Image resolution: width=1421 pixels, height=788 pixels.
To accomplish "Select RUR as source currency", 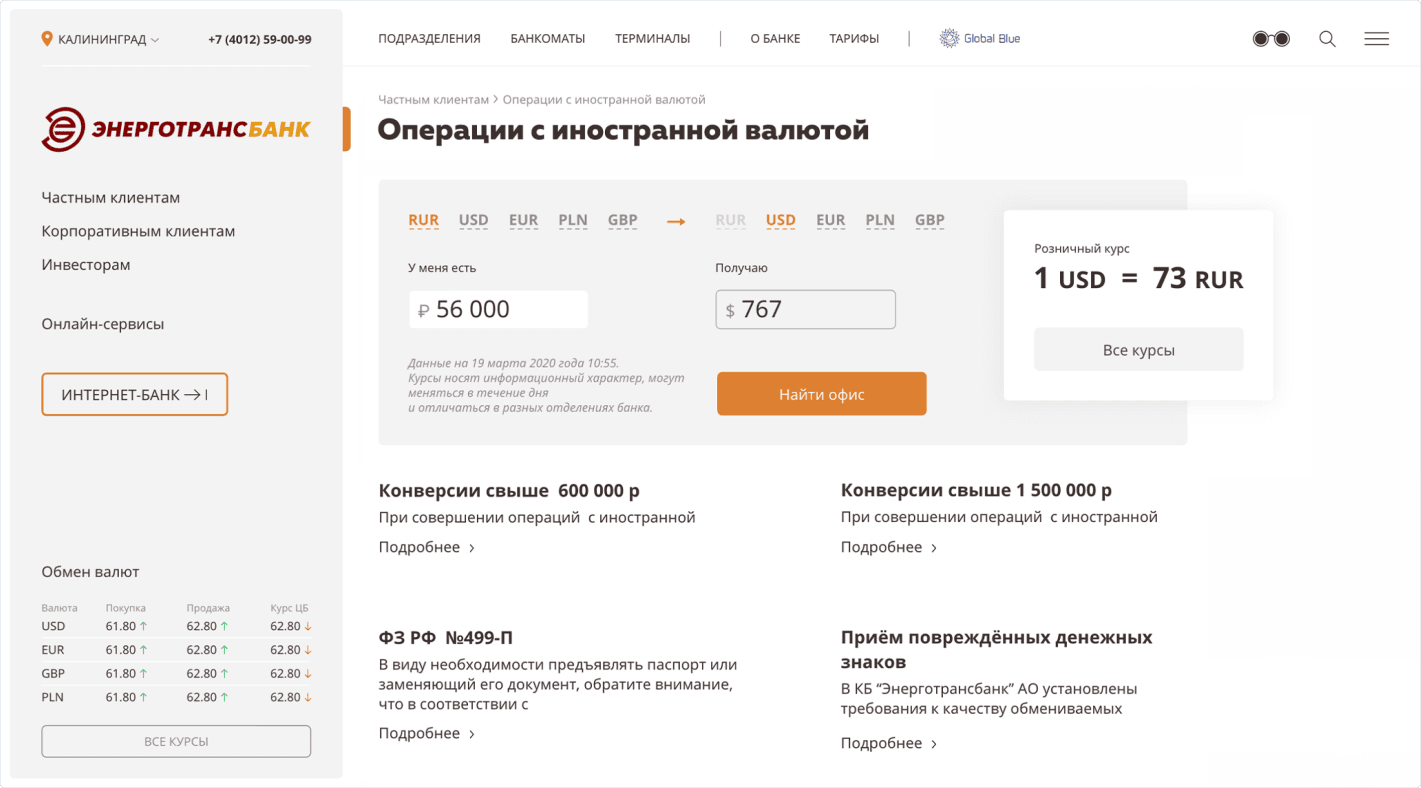I will [424, 220].
